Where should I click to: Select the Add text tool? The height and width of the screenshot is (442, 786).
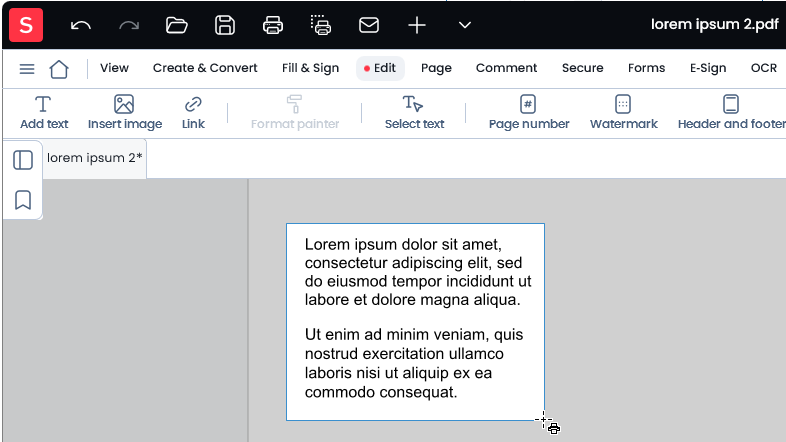44,112
